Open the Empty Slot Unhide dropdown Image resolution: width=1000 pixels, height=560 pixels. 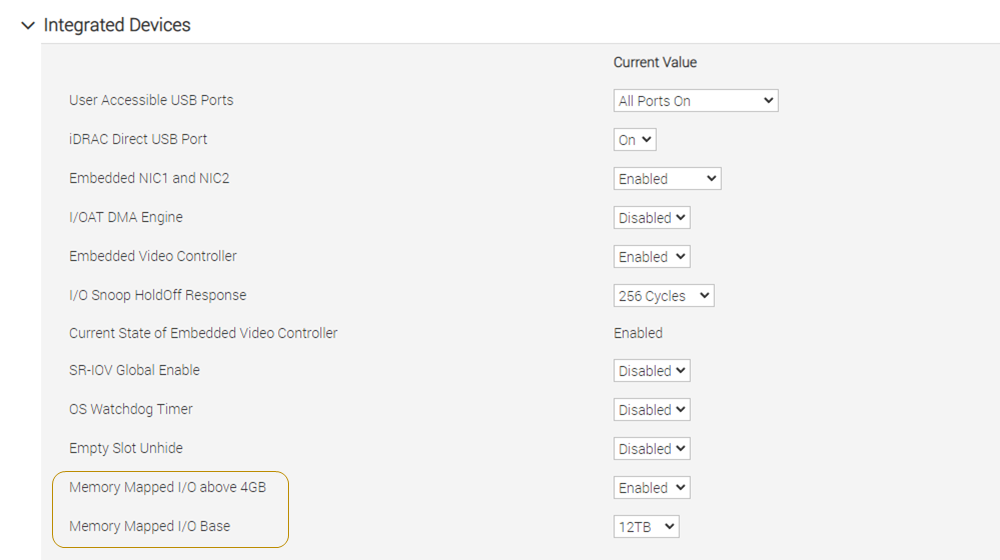[652, 449]
